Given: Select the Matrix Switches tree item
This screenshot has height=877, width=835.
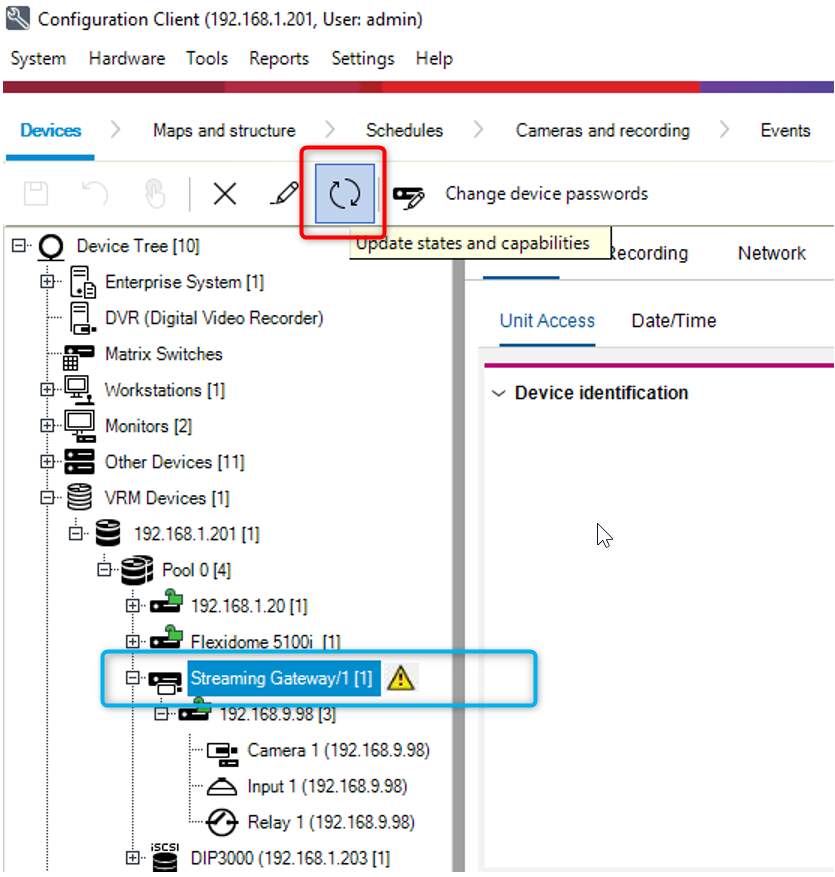Looking at the screenshot, I should point(163,354).
